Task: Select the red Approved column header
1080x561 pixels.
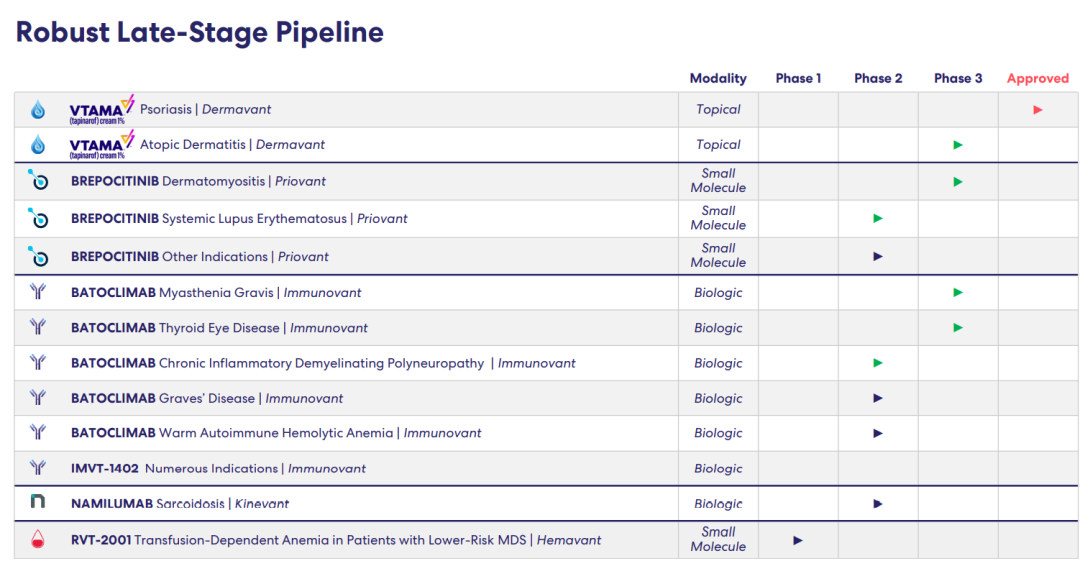Action: tap(1038, 78)
